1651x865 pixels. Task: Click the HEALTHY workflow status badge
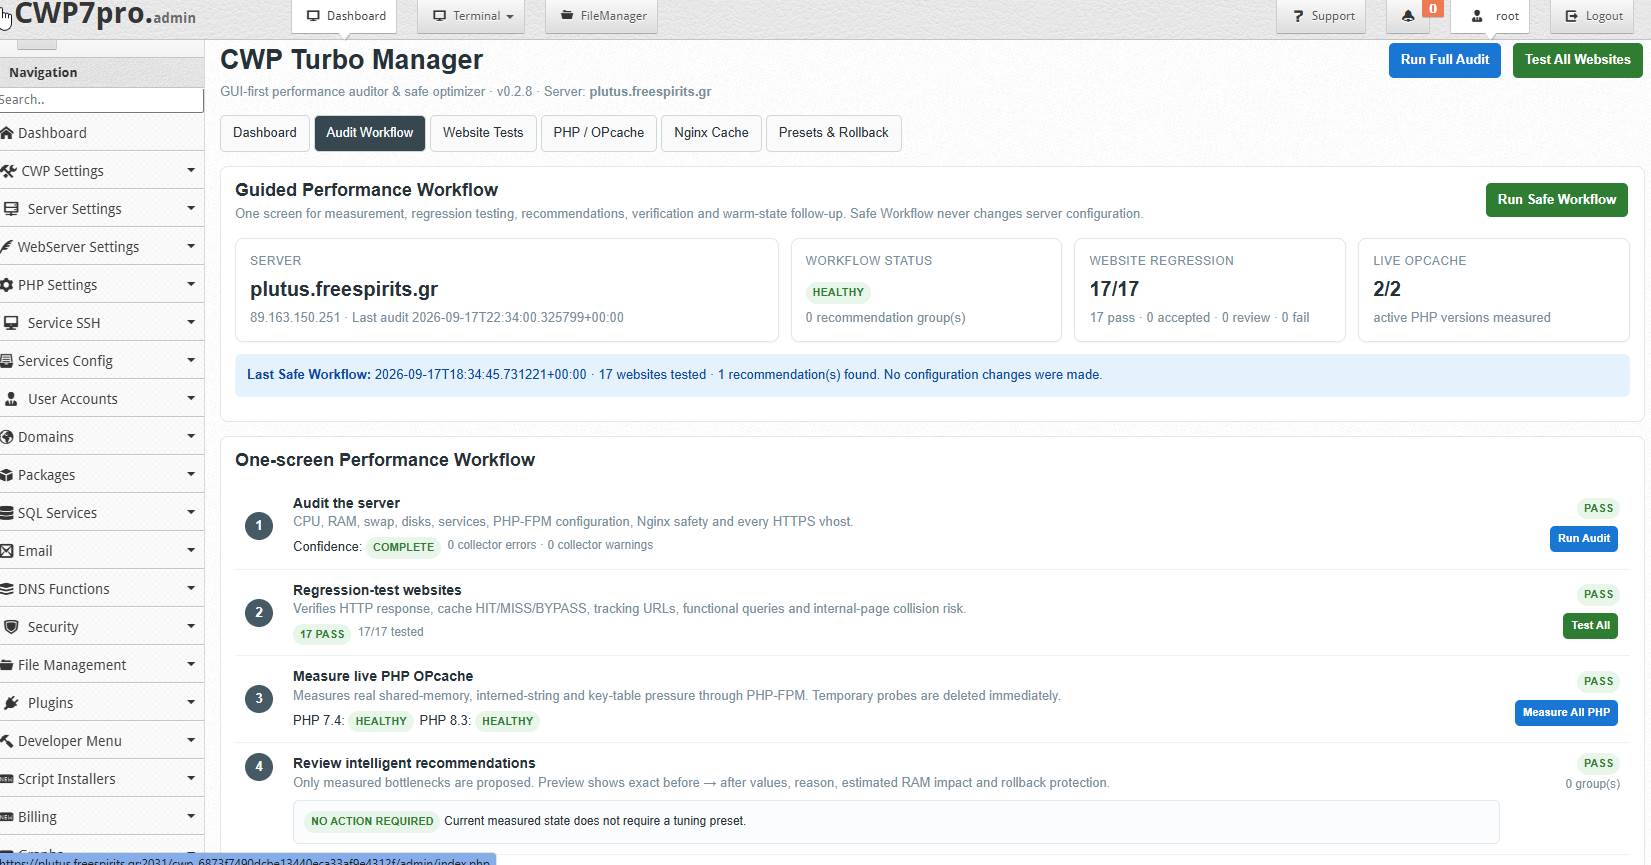[x=838, y=293]
